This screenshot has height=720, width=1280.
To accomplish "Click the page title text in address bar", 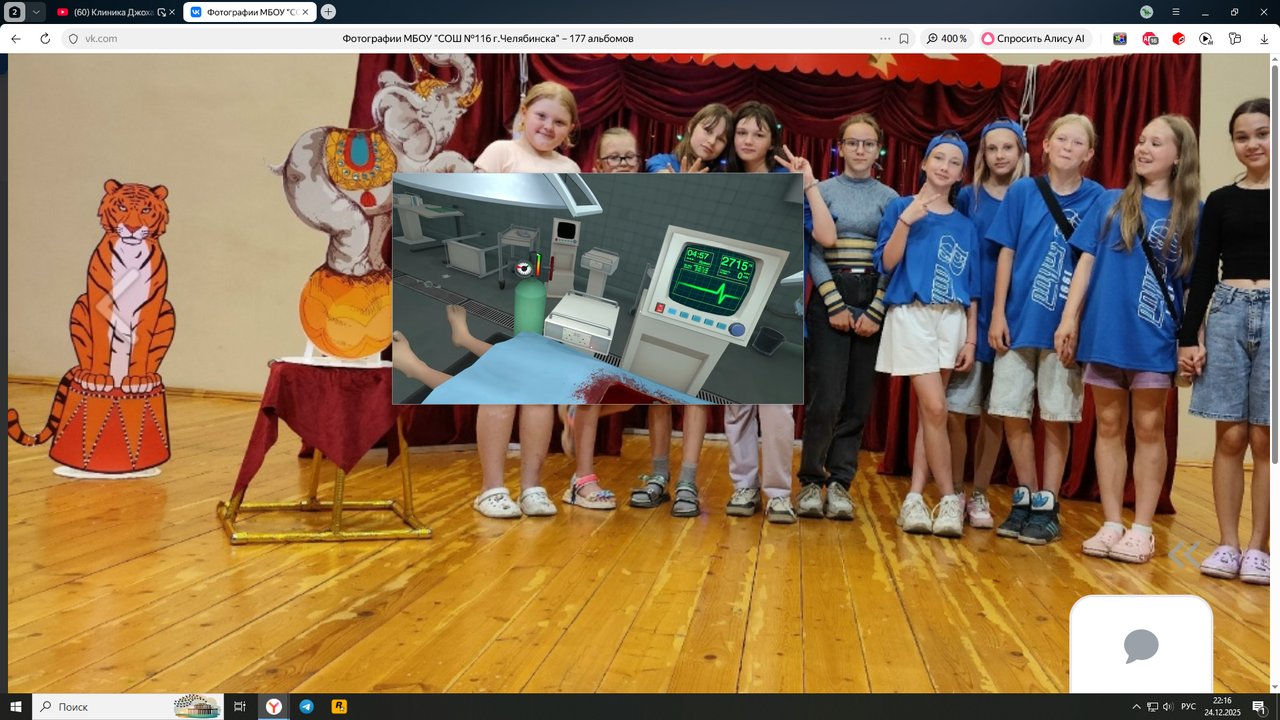I will pyautogui.click(x=488, y=38).
